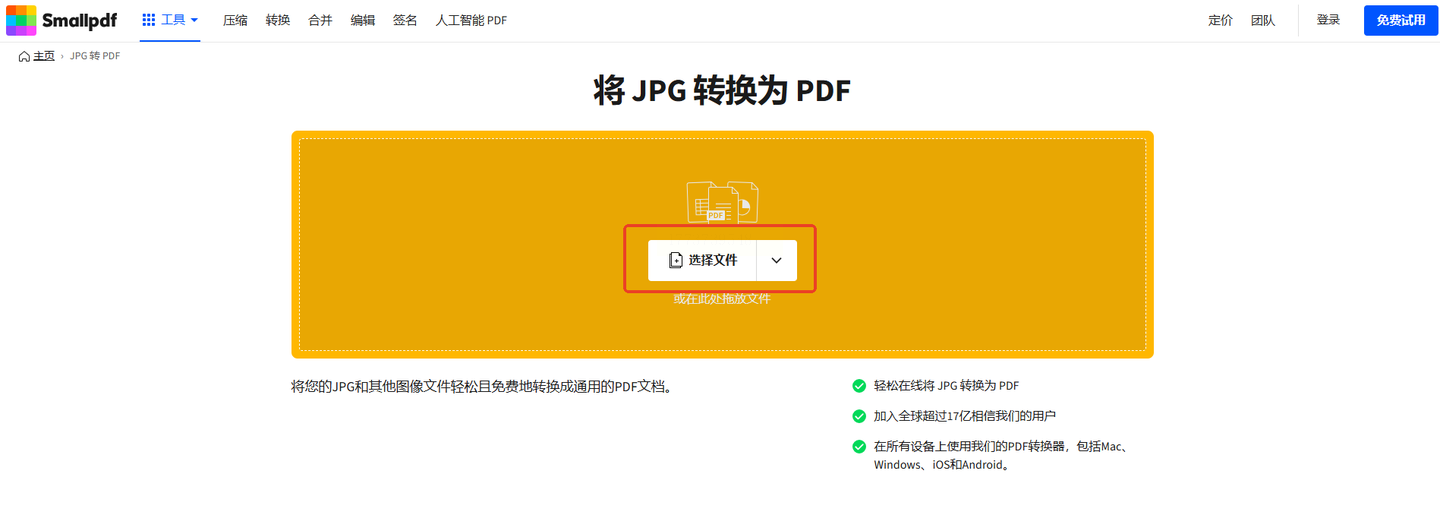Click the Smallpdf logo
Viewport: 1440px width, 515px height.
pyautogui.click(x=61, y=20)
